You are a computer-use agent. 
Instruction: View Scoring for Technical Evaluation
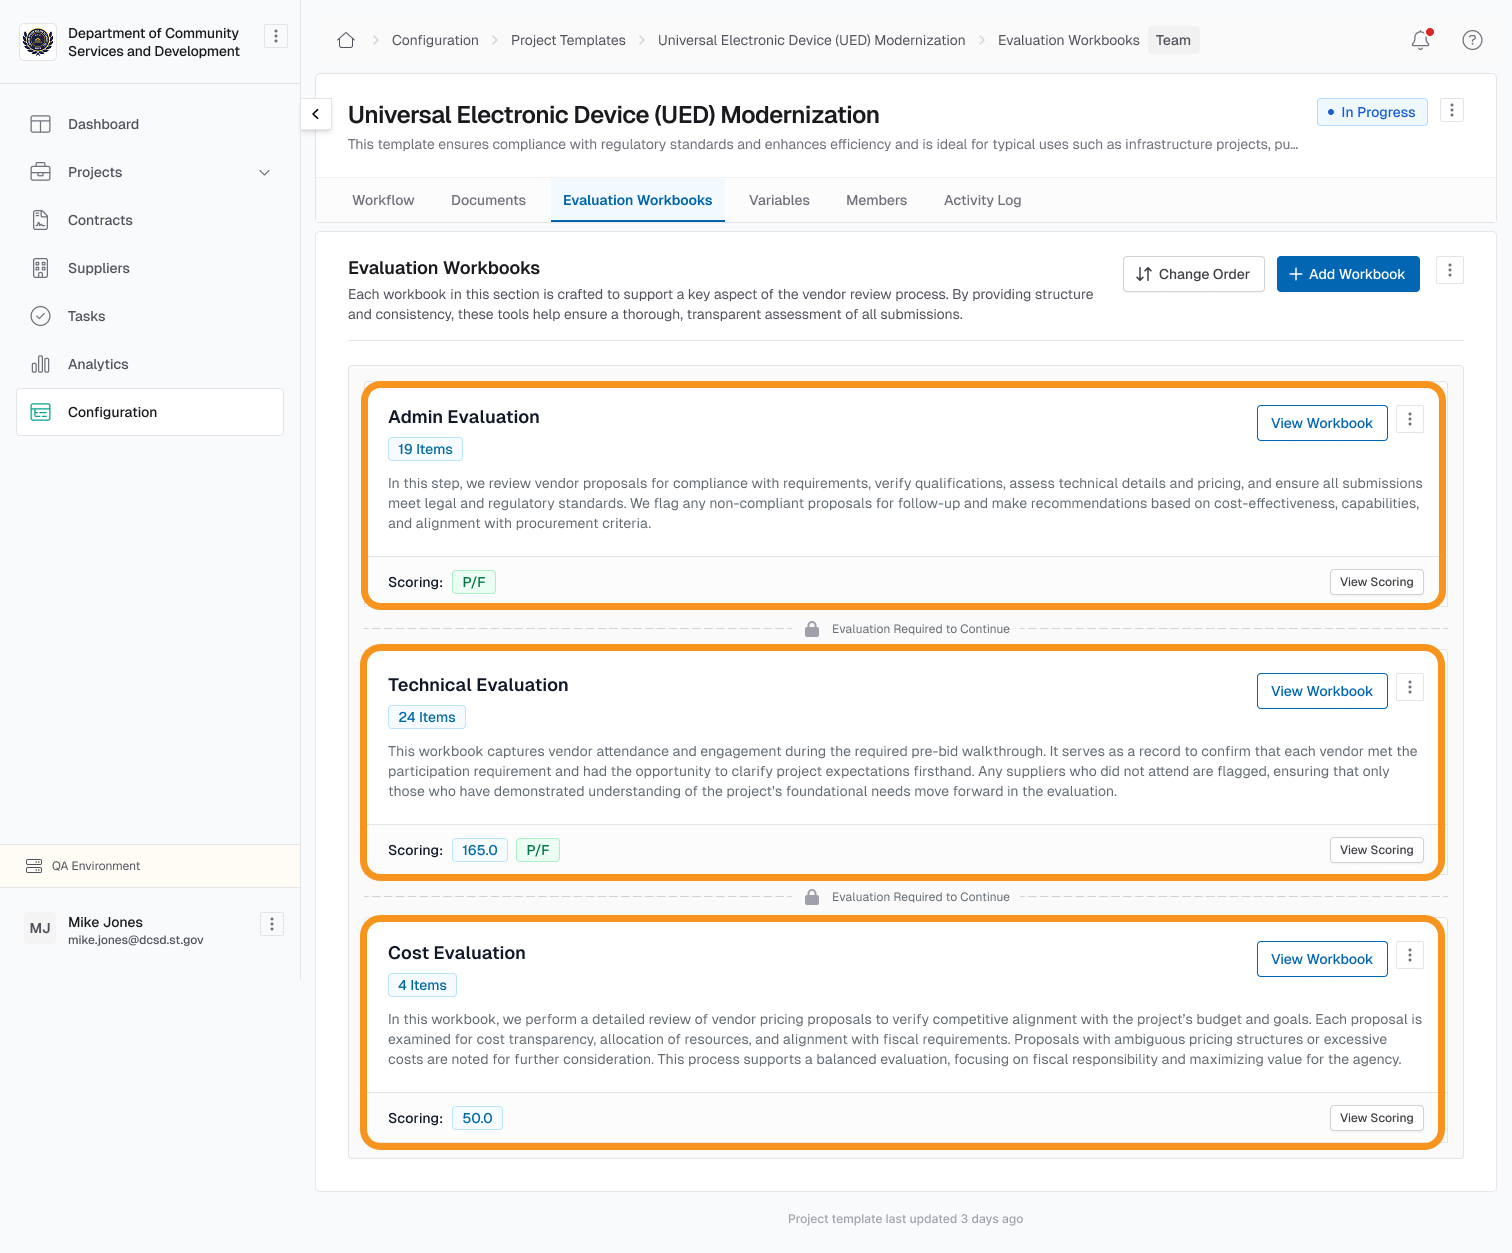(x=1376, y=850)
